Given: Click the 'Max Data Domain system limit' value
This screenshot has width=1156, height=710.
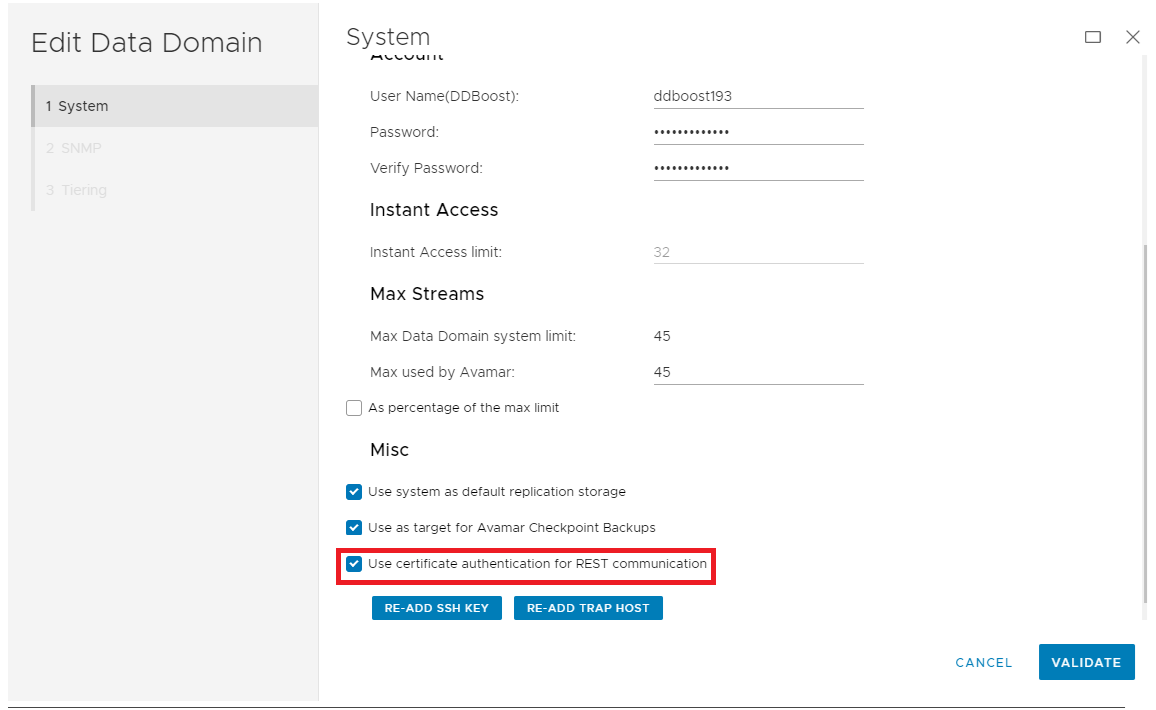Looking at the screenshot, I should coord(662,336).
